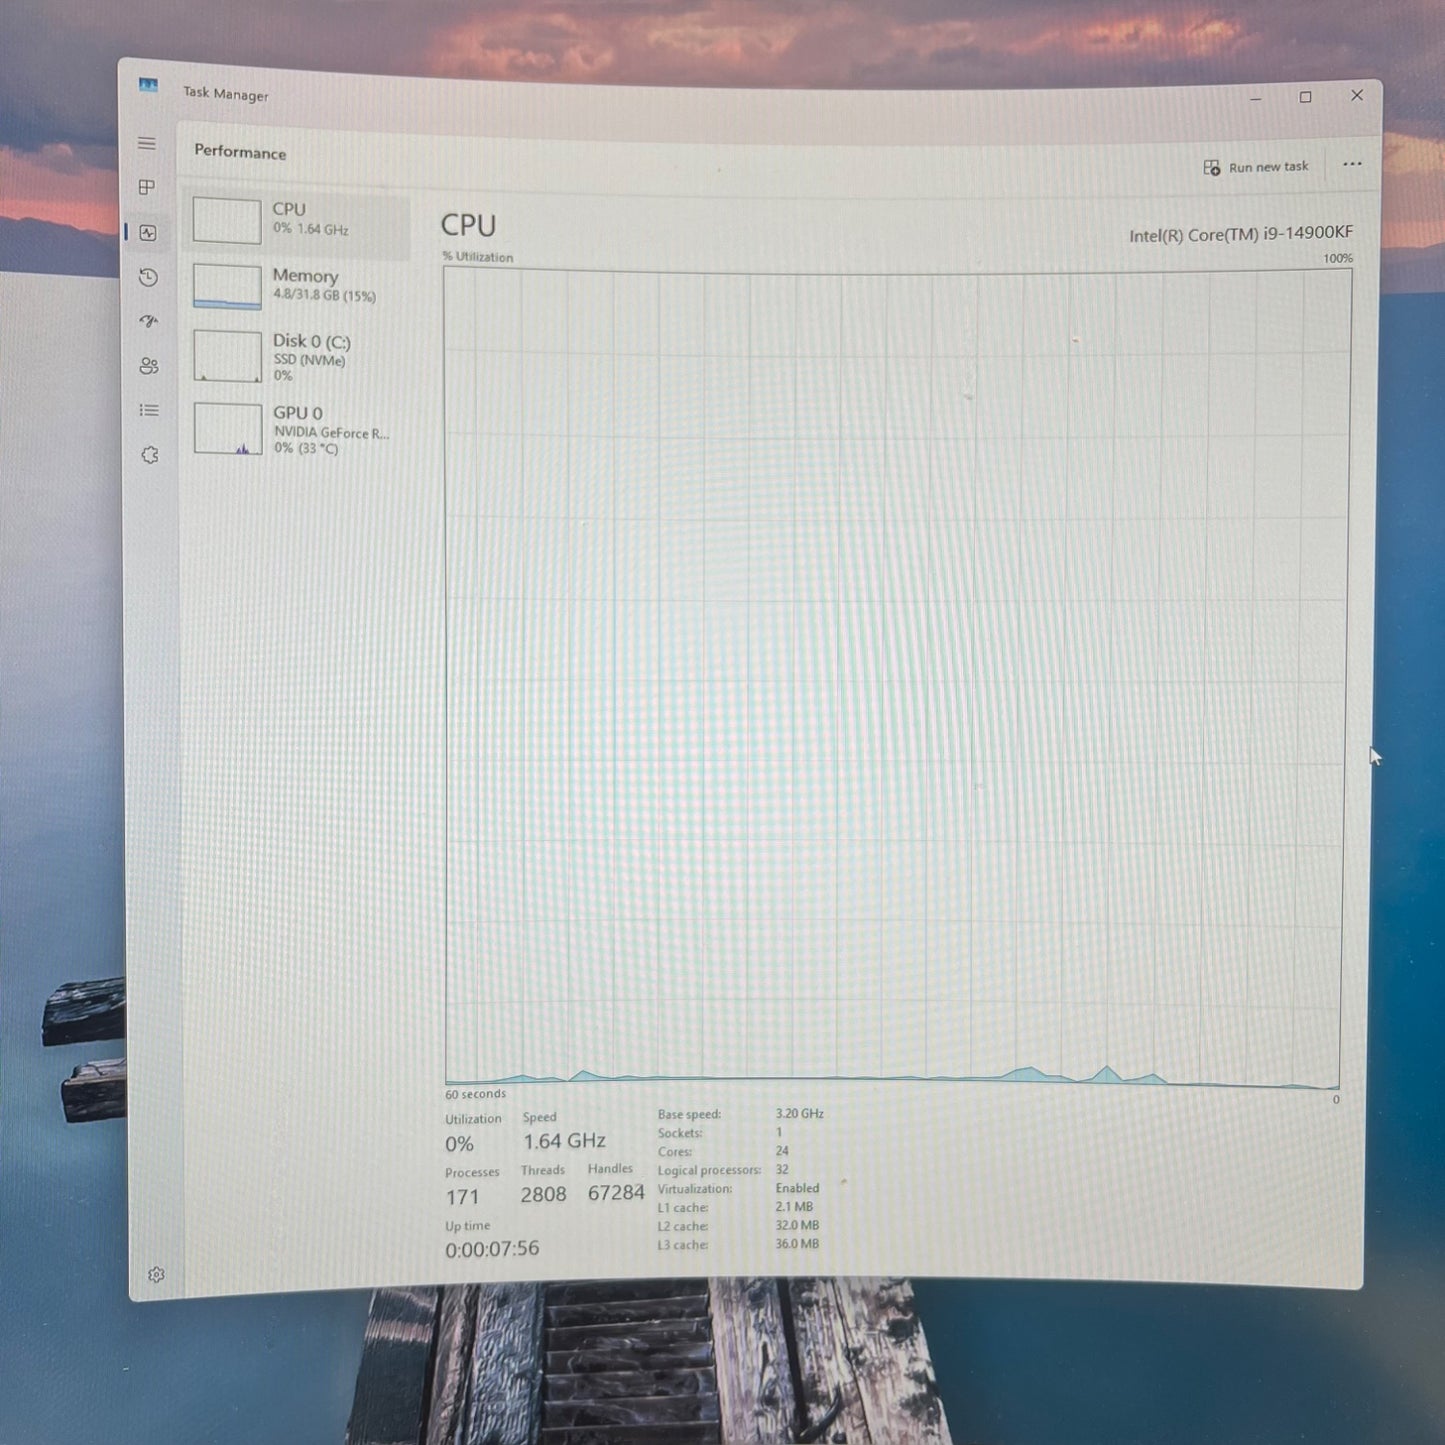Click the Run new task icon
The height and width of the screenshot is (1445, 1445).
tap(1212, 168)
